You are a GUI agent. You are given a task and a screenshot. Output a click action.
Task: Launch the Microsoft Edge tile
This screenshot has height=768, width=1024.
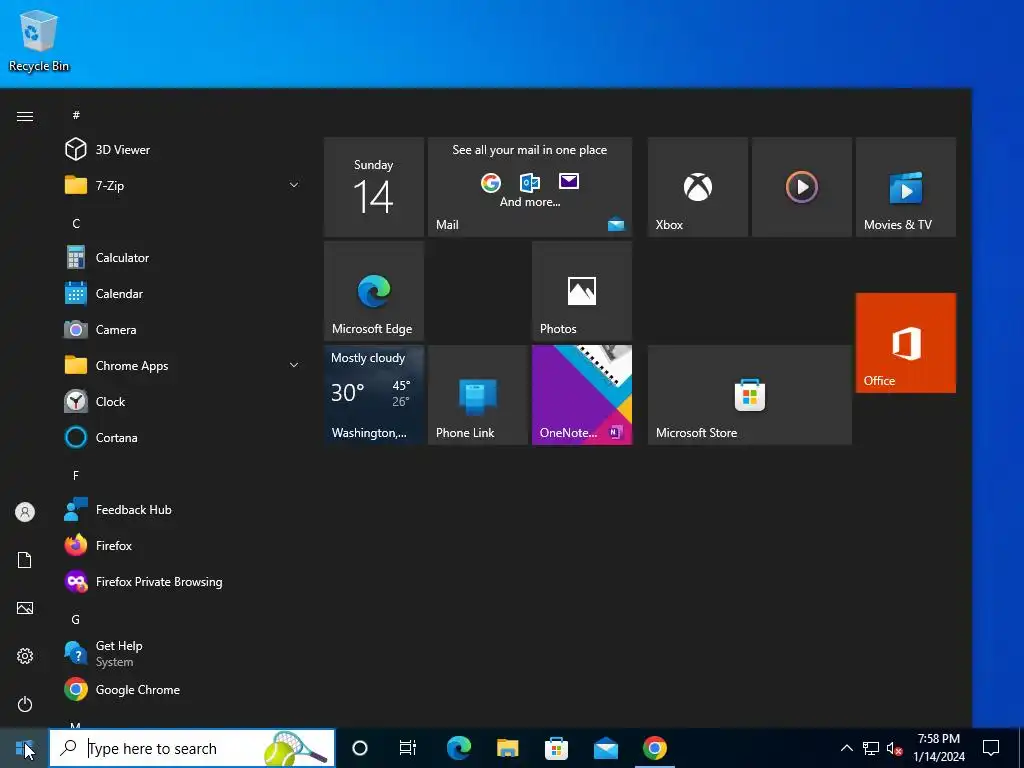[x=374, y=291]
